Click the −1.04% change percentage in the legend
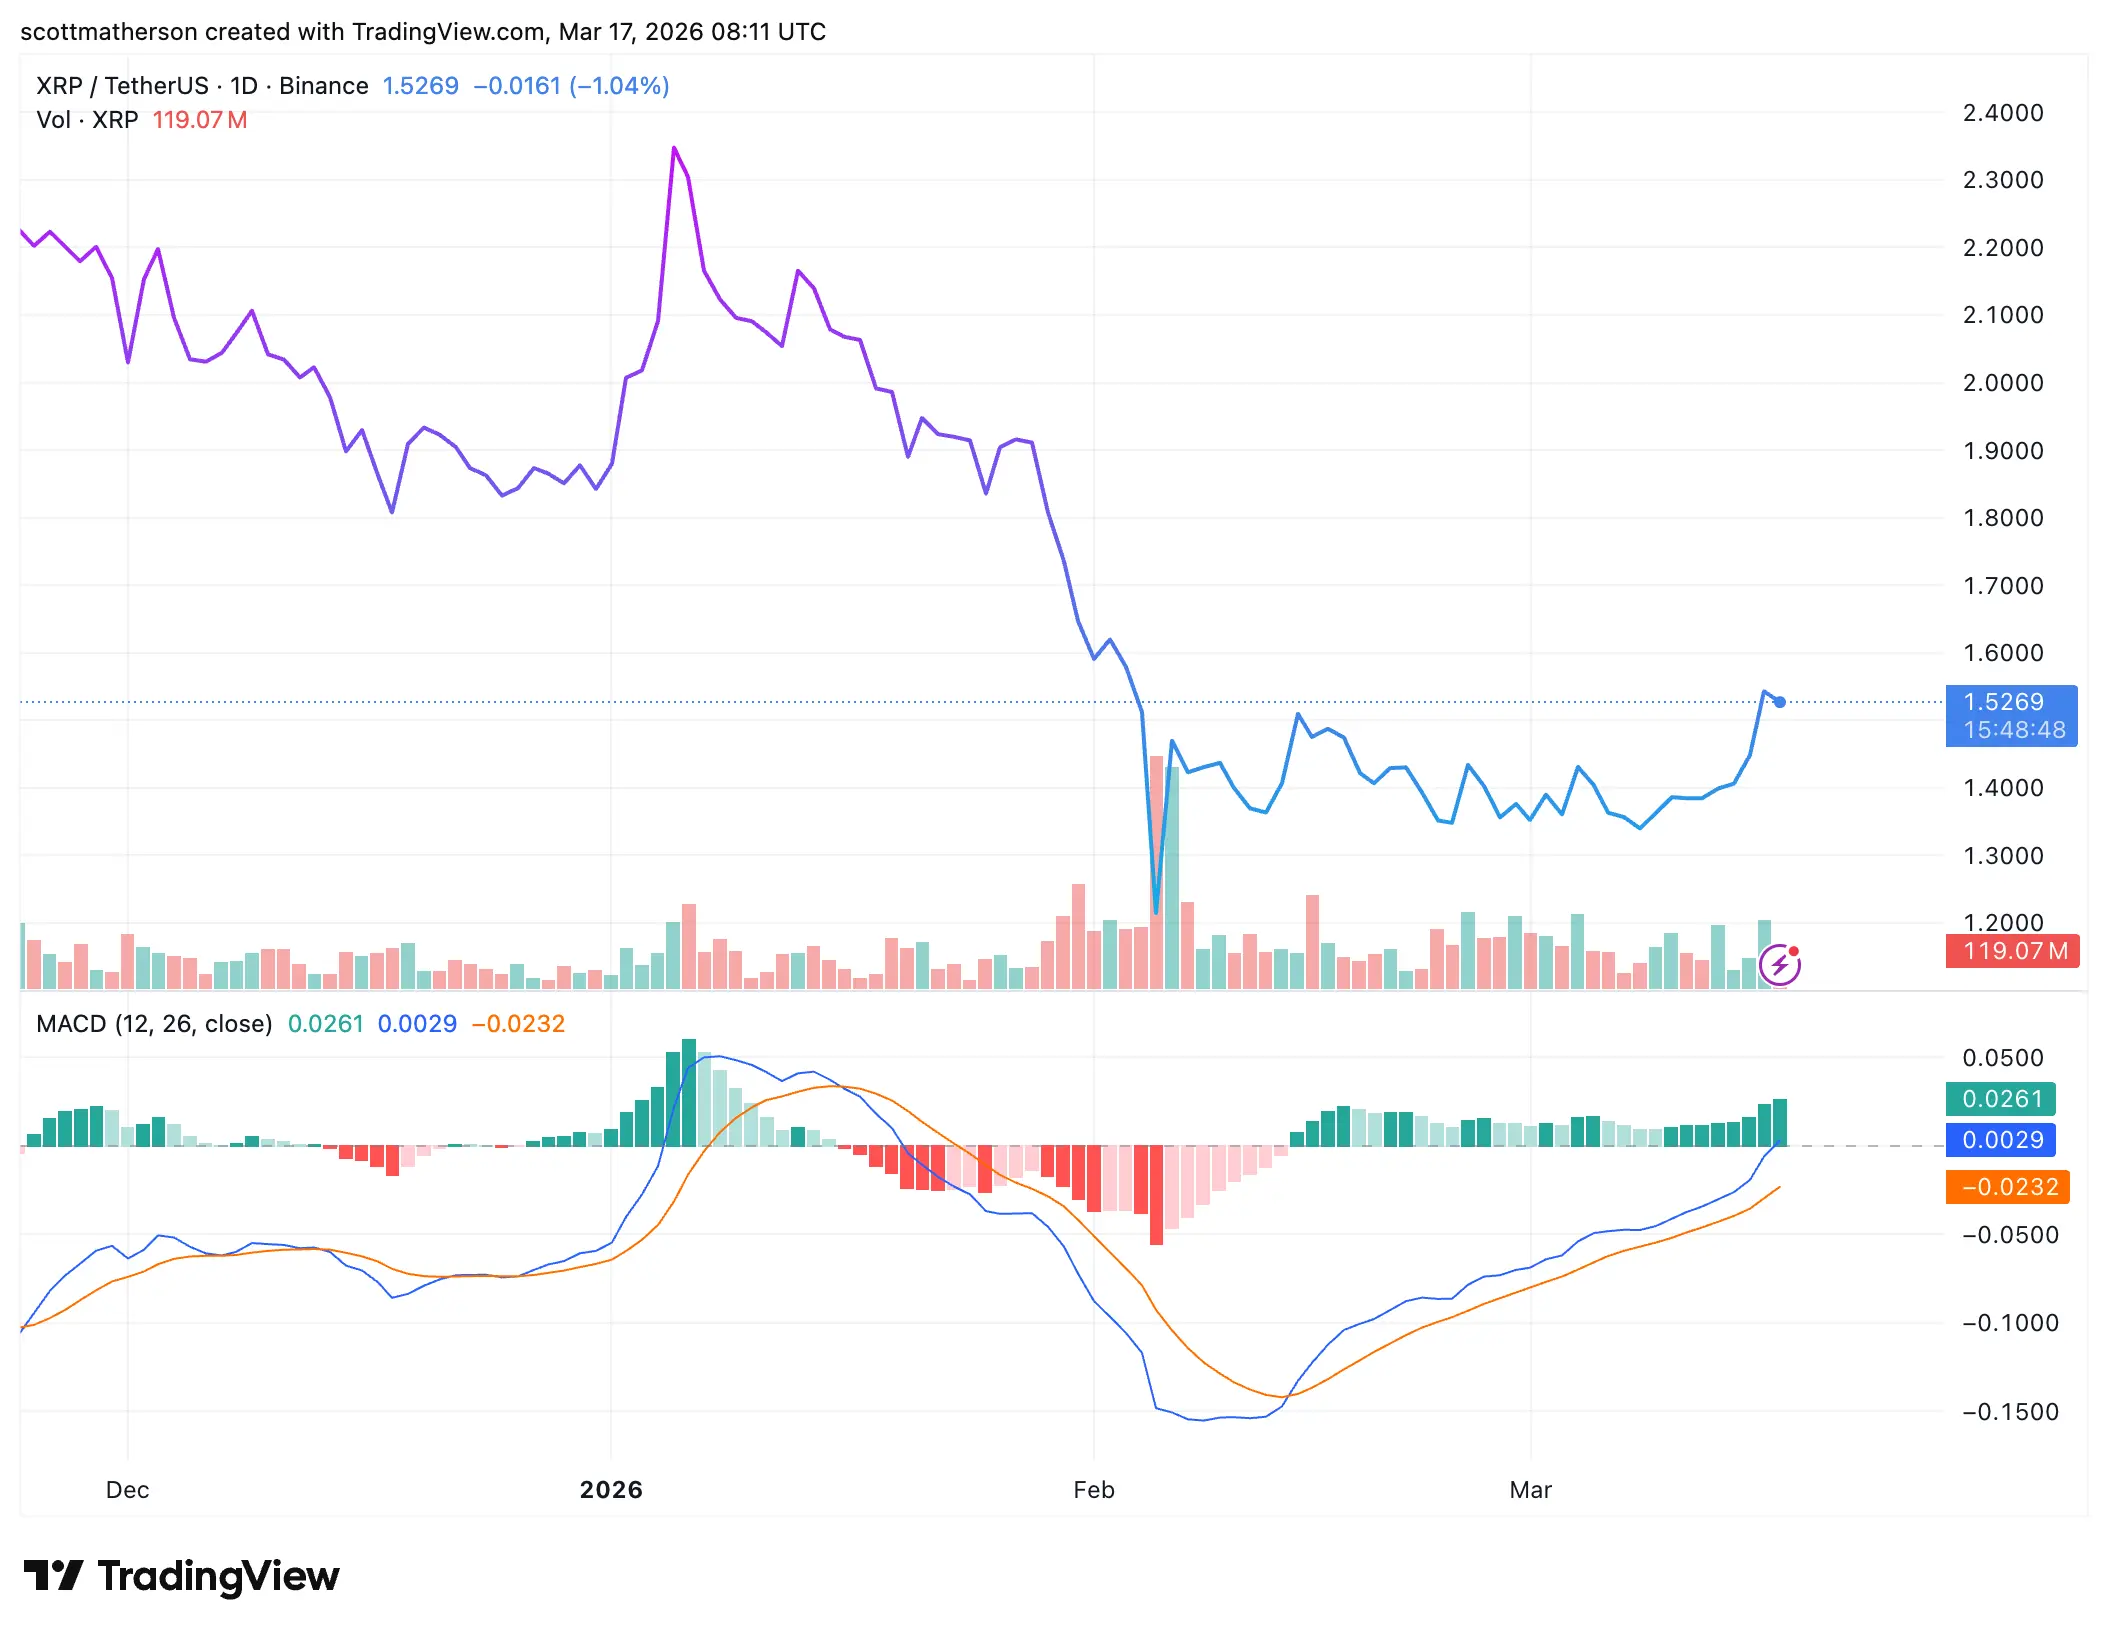 pos(620,85)
